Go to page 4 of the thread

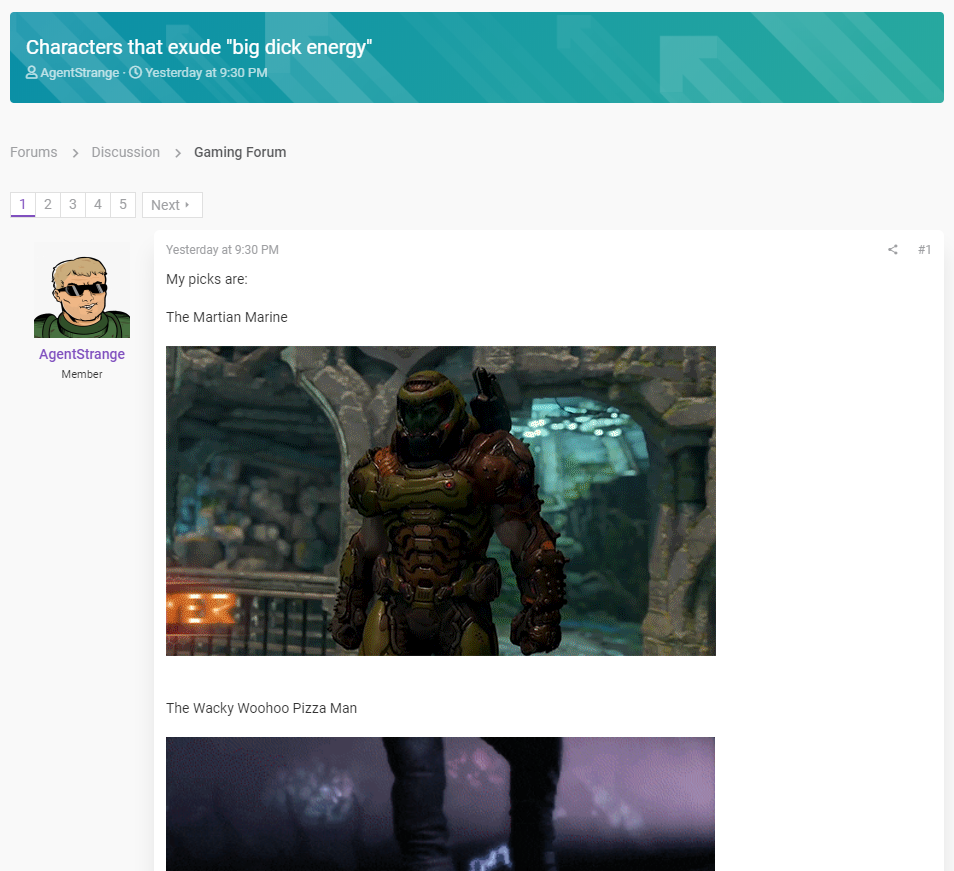(97, 204)
